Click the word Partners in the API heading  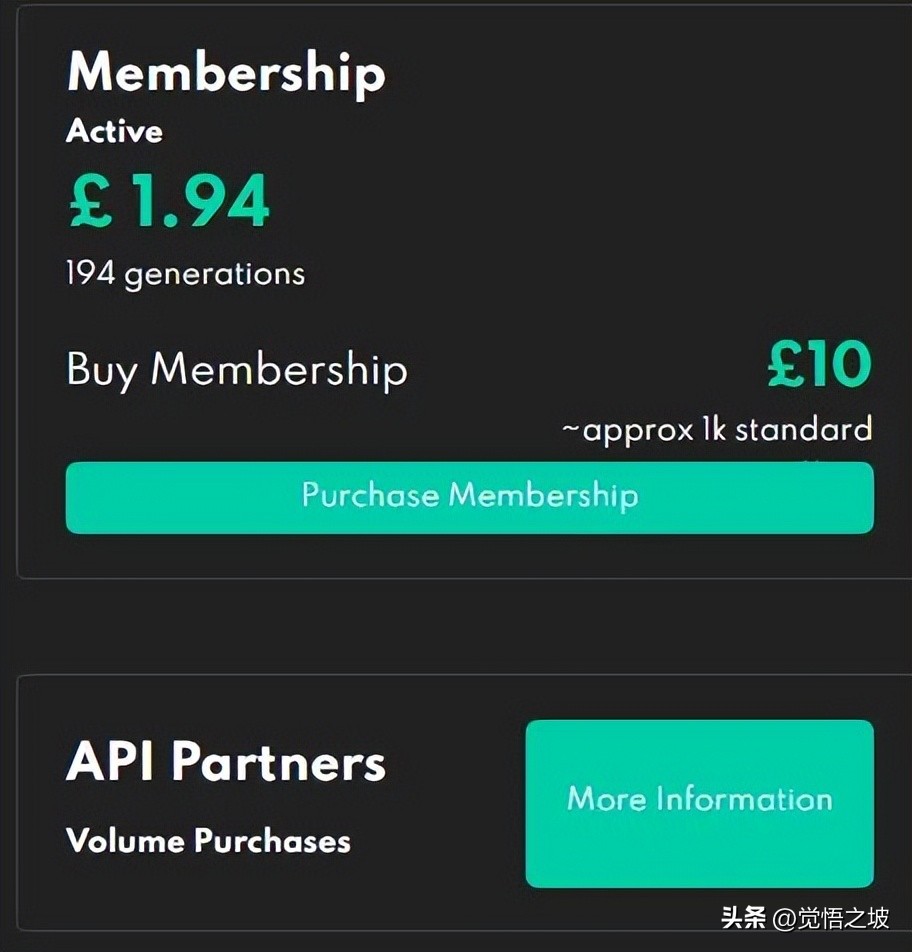point(278,763)
